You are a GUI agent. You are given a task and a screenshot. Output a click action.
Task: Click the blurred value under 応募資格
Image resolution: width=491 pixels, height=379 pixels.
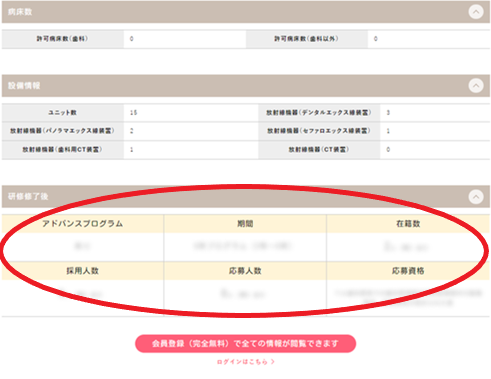(x=408, y=298)
